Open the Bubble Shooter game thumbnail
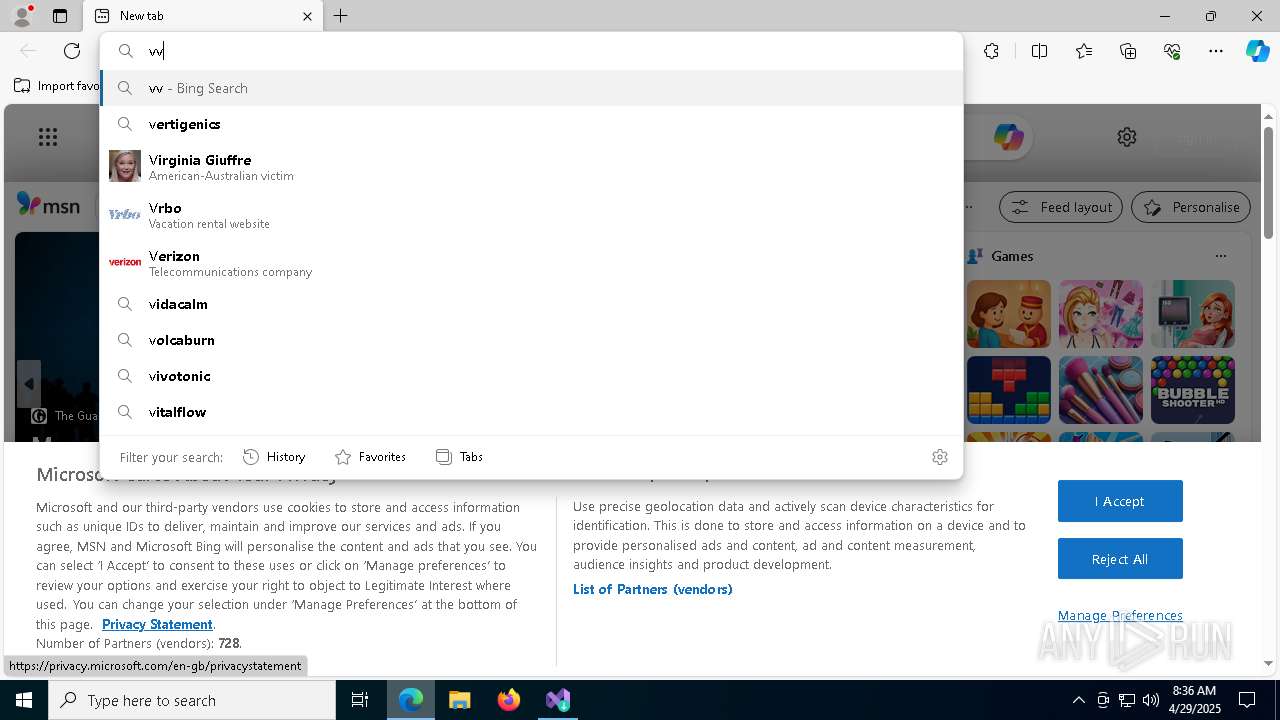Viewport: 1280px width, 720px height. click(x=1193, y=390)
